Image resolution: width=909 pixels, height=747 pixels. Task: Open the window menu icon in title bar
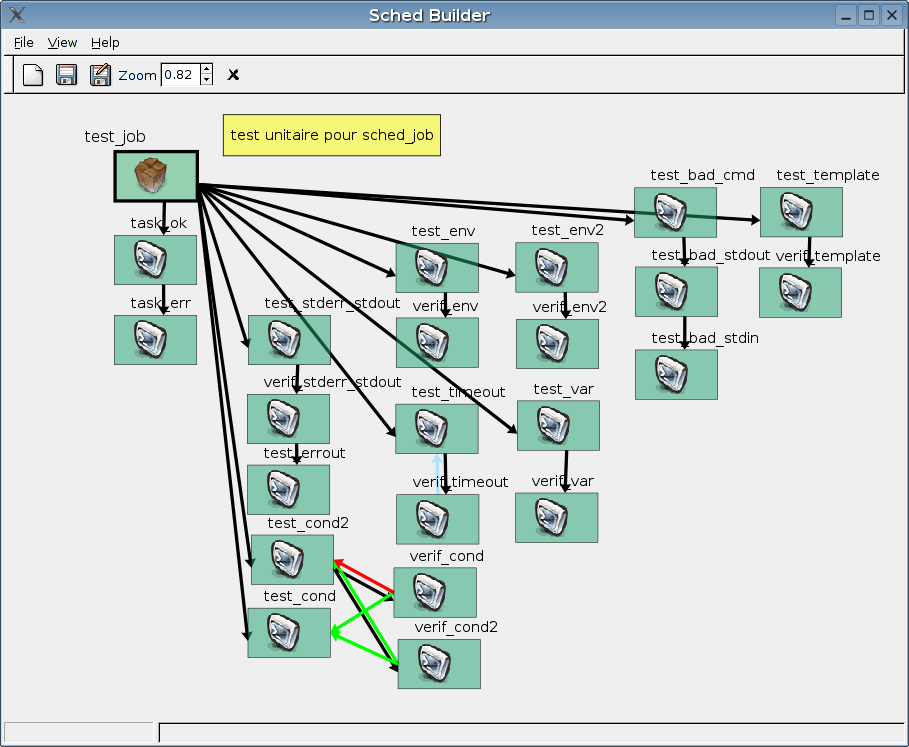(x=17, y=14)
